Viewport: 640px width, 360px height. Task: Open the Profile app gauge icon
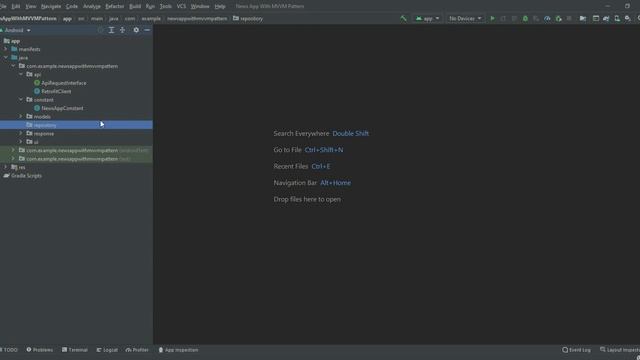pos(547,18)
